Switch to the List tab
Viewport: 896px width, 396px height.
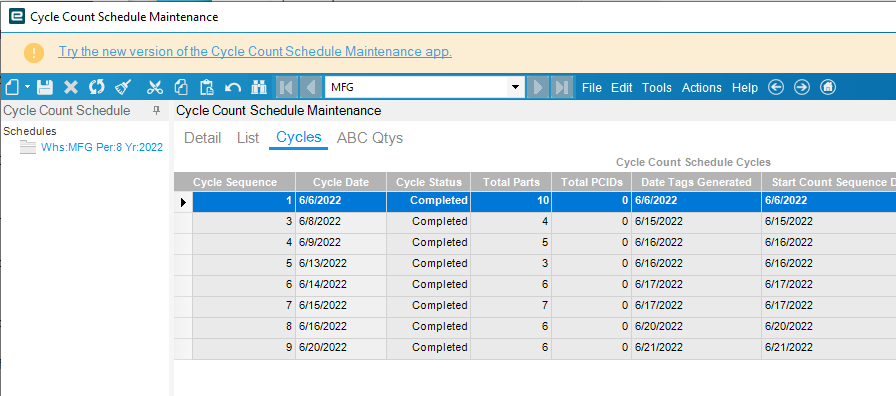point(248,138)
